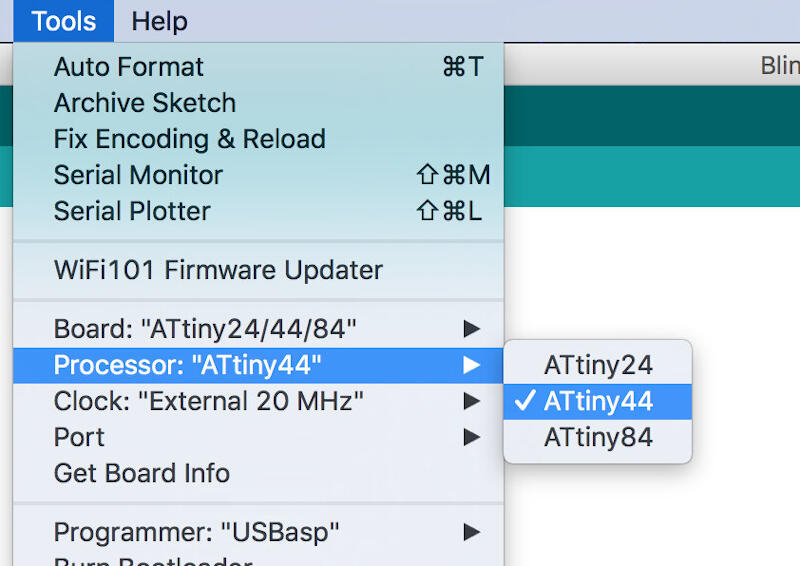Expand the Processor ATtiny44 submenu
The image size is (800, 566).
click(188, 365)
